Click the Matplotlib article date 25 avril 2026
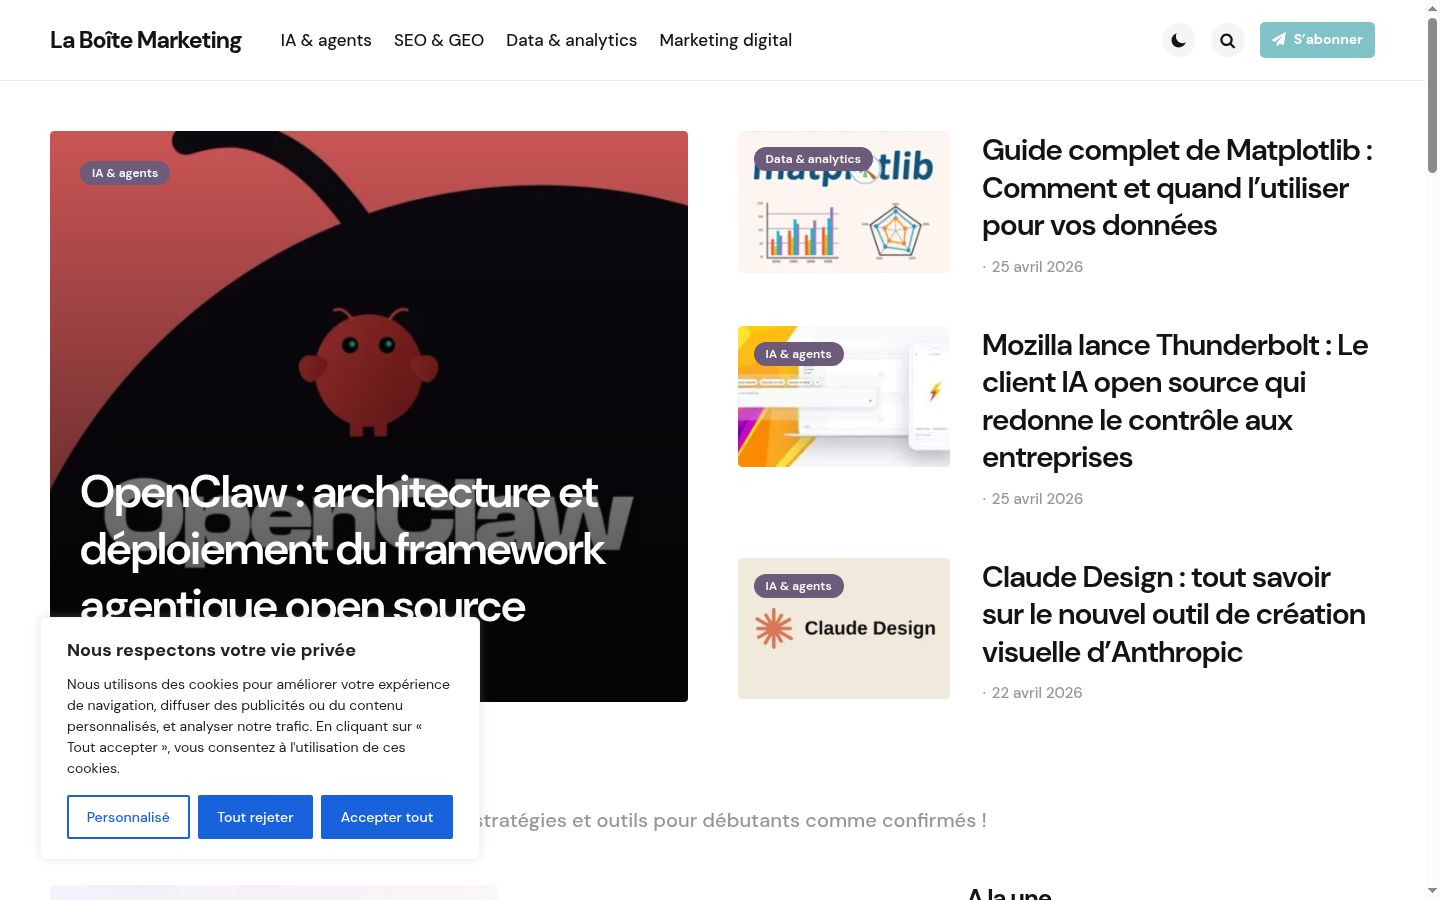Screen dimensions: 1440x900 (x=1037, y=267)
